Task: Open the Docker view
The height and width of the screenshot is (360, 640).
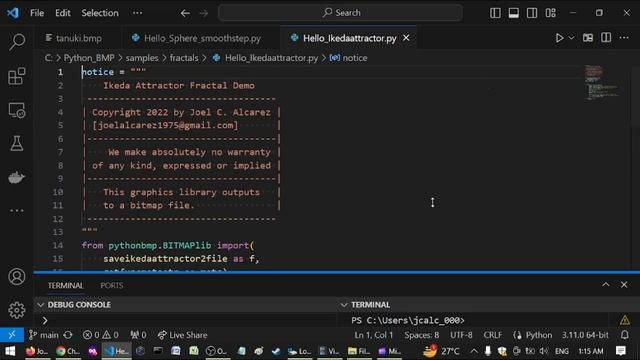Action: (x=17, y=177)
